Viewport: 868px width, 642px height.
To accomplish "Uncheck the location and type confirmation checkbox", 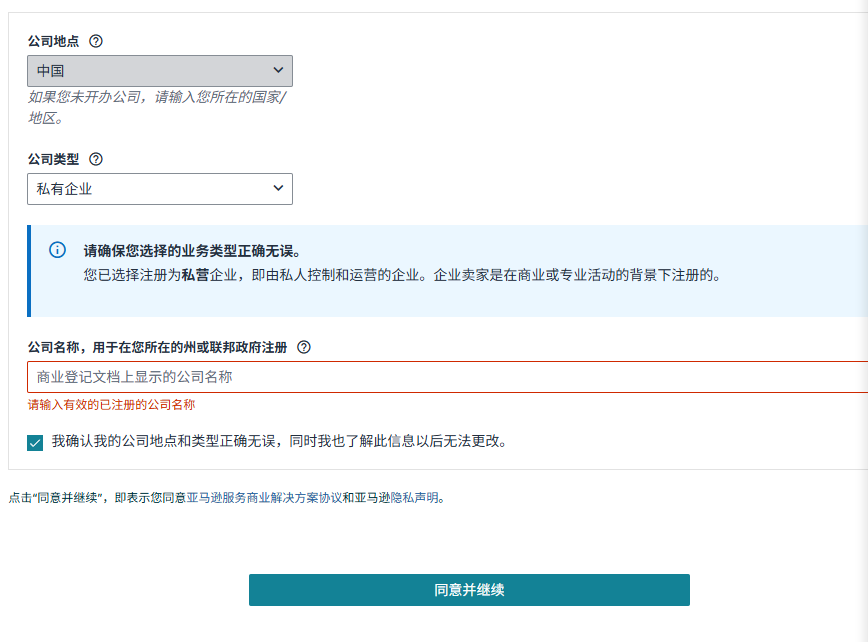I will click(x=36, y=442).
